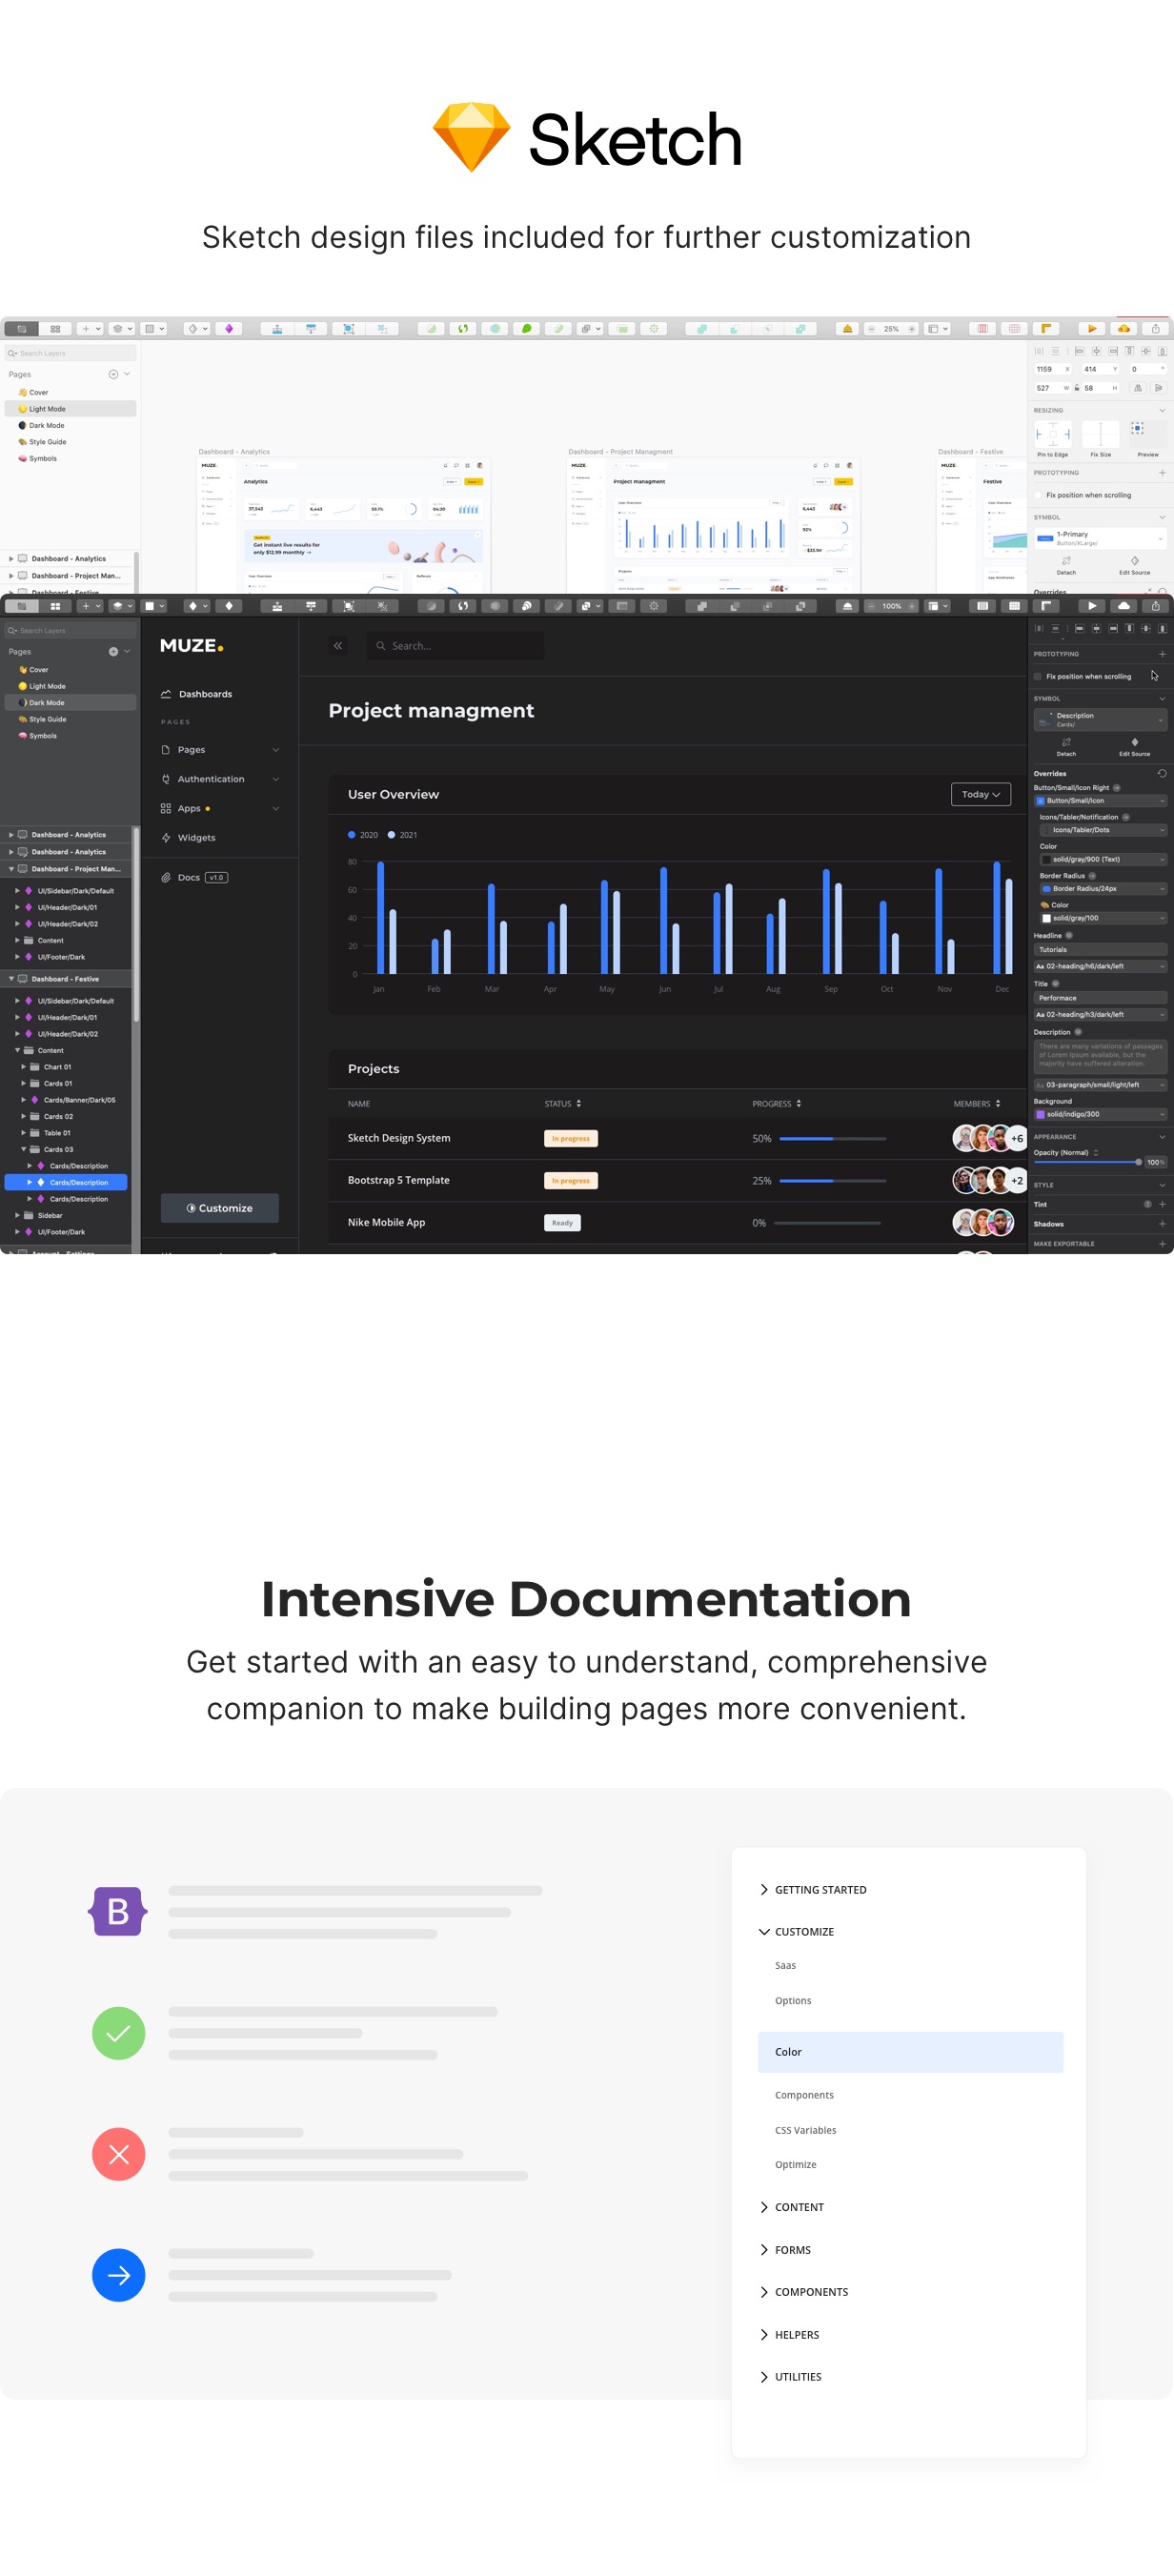The height and width of the screenshot is (2576, 1174).
Task: Open the Today dropdown in User Overview
Action: [979, 794]
